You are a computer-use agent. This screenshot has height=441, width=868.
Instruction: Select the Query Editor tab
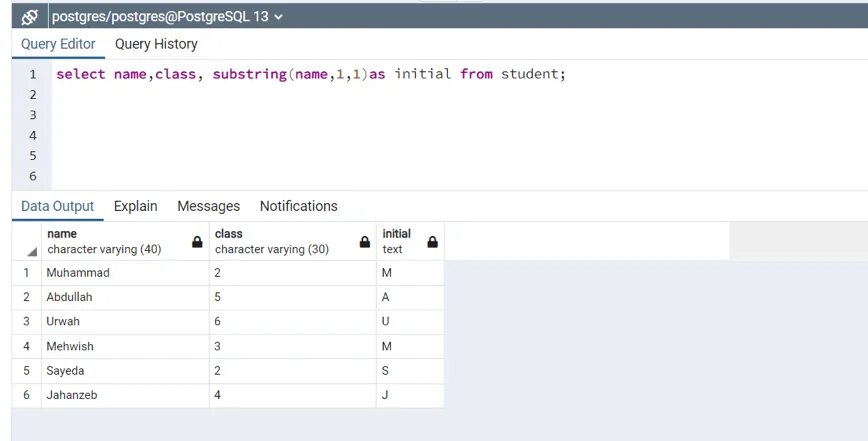pos(58,44)
